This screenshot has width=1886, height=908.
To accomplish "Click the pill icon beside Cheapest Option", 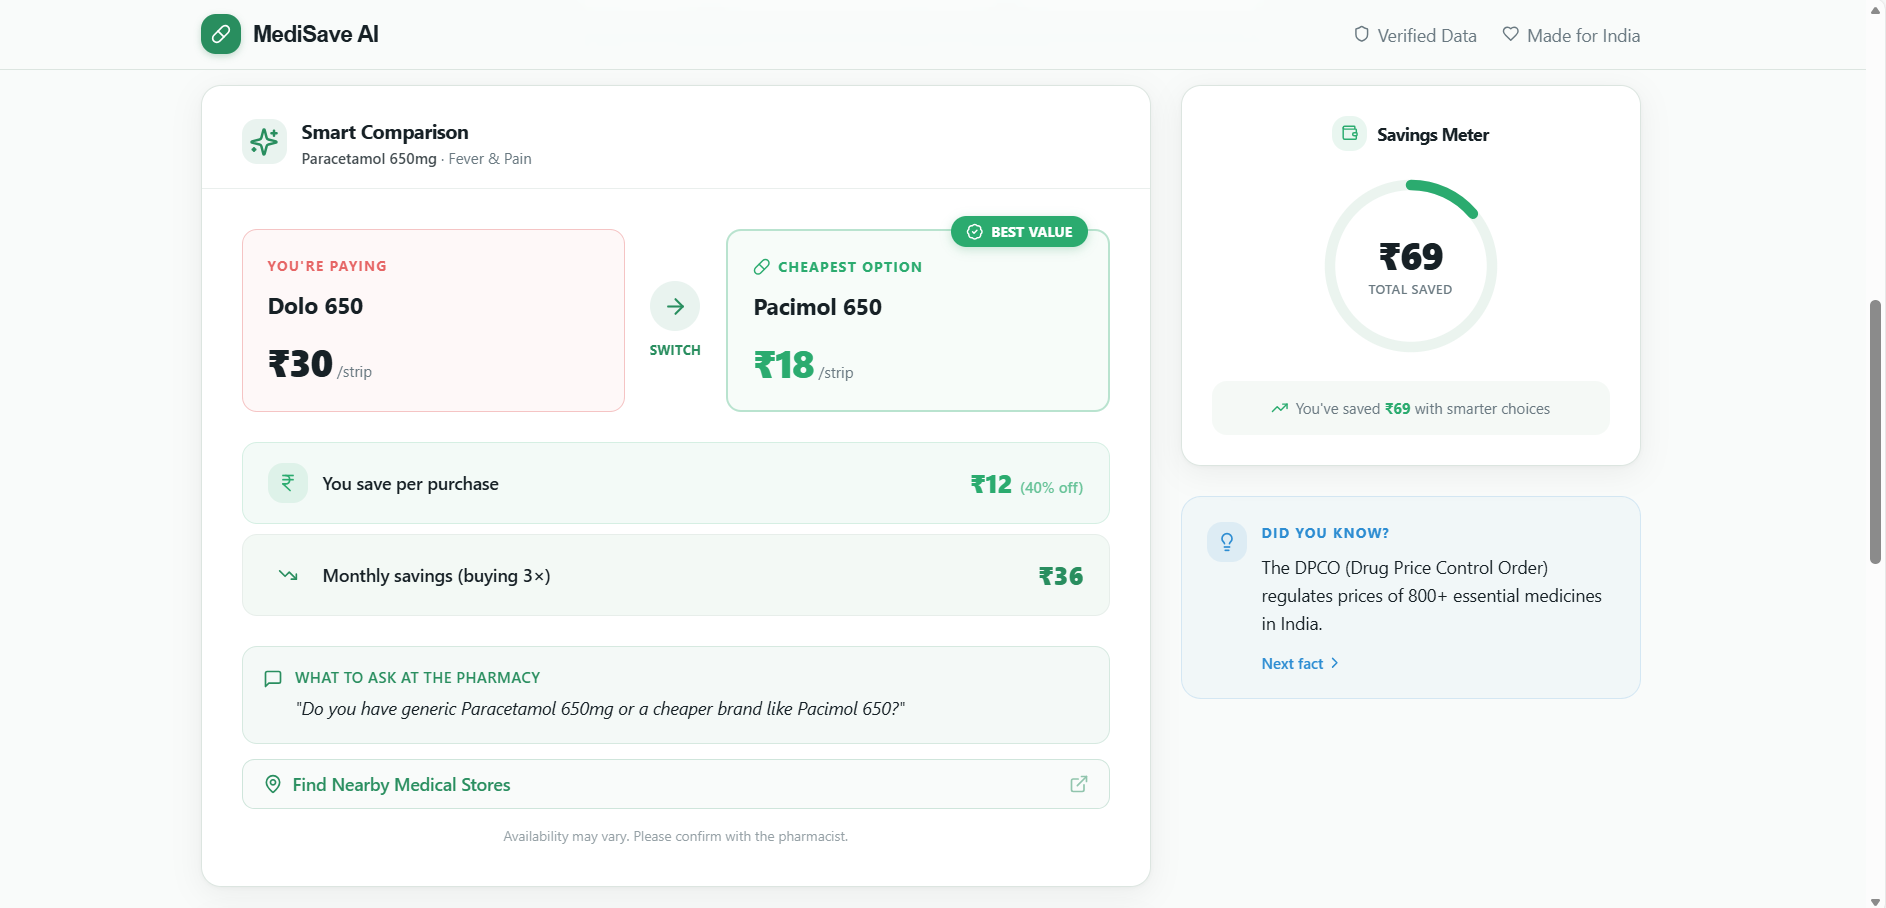I will [762, 267].
